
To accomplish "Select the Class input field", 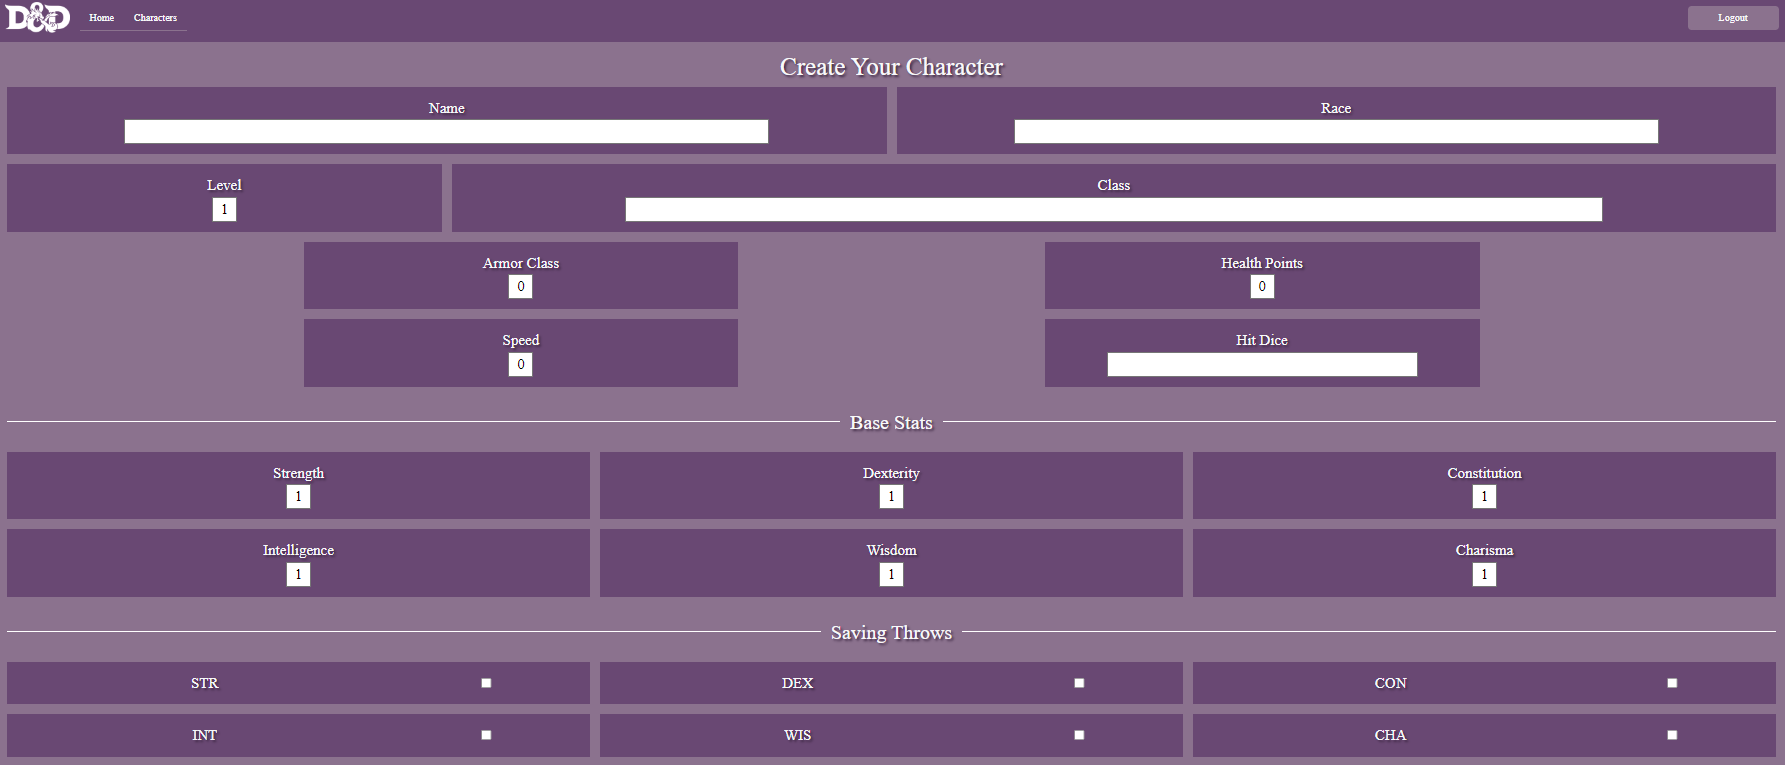I will (1113, 209).
